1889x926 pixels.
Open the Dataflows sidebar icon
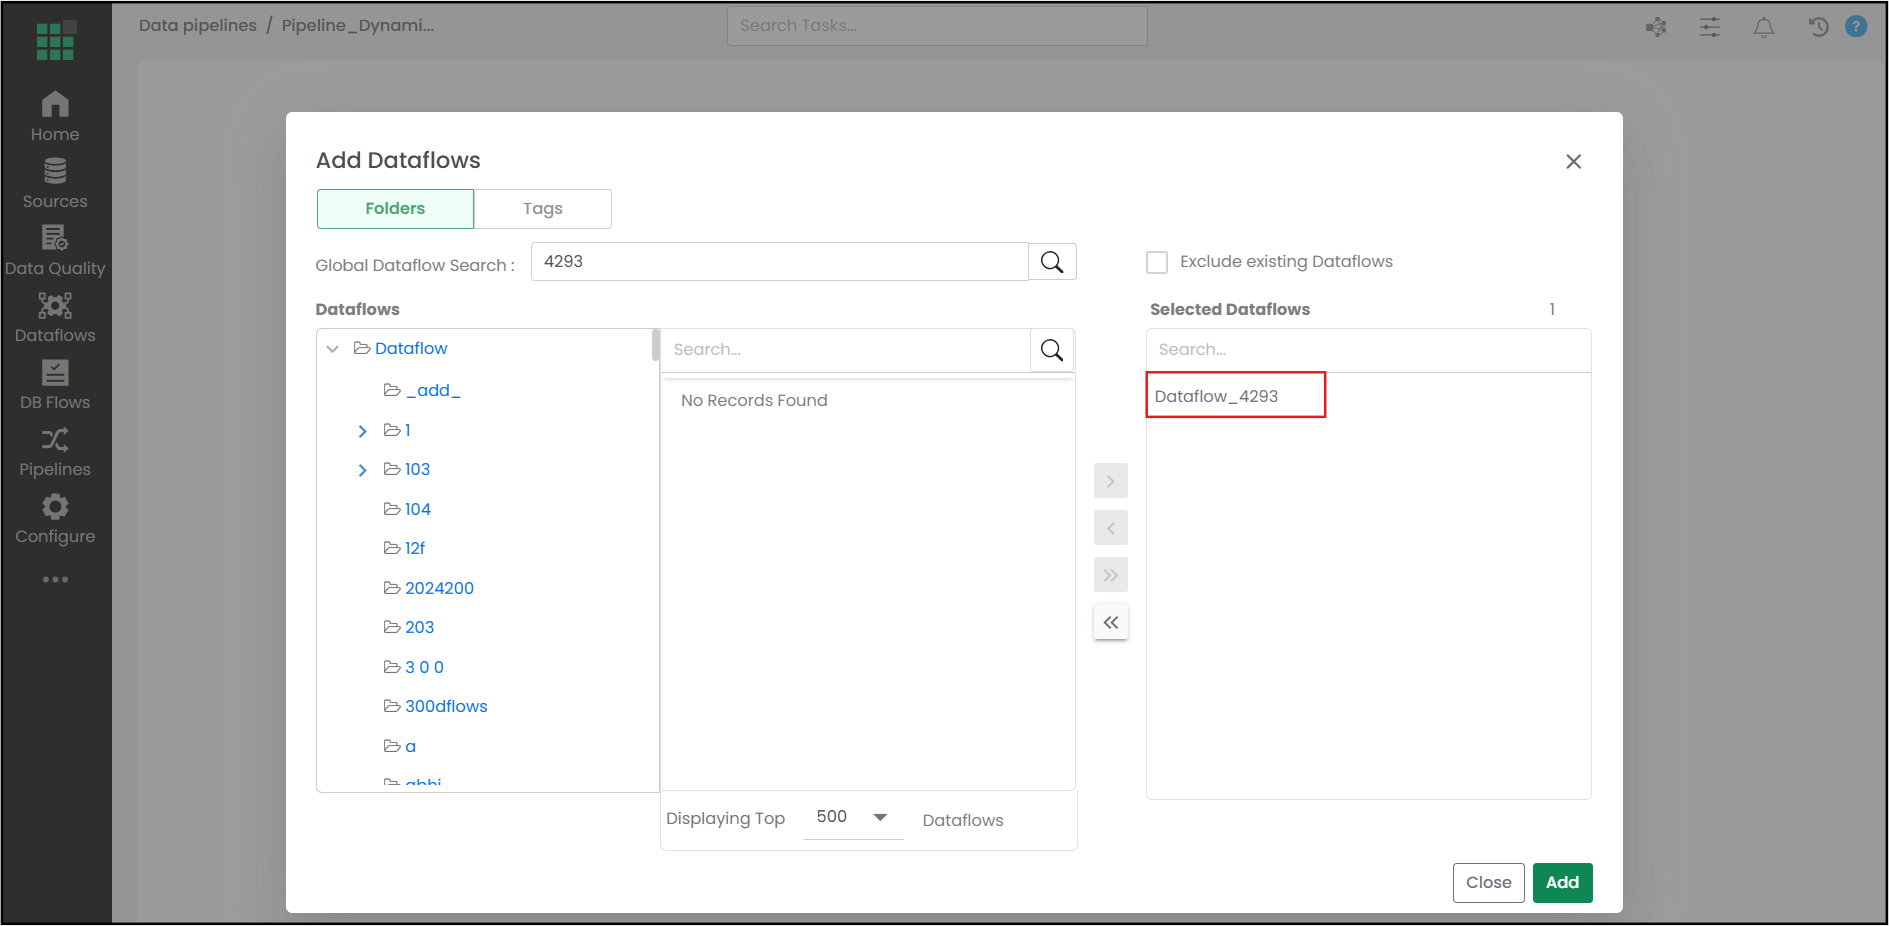pyautogui.click(x=55, y=317)
